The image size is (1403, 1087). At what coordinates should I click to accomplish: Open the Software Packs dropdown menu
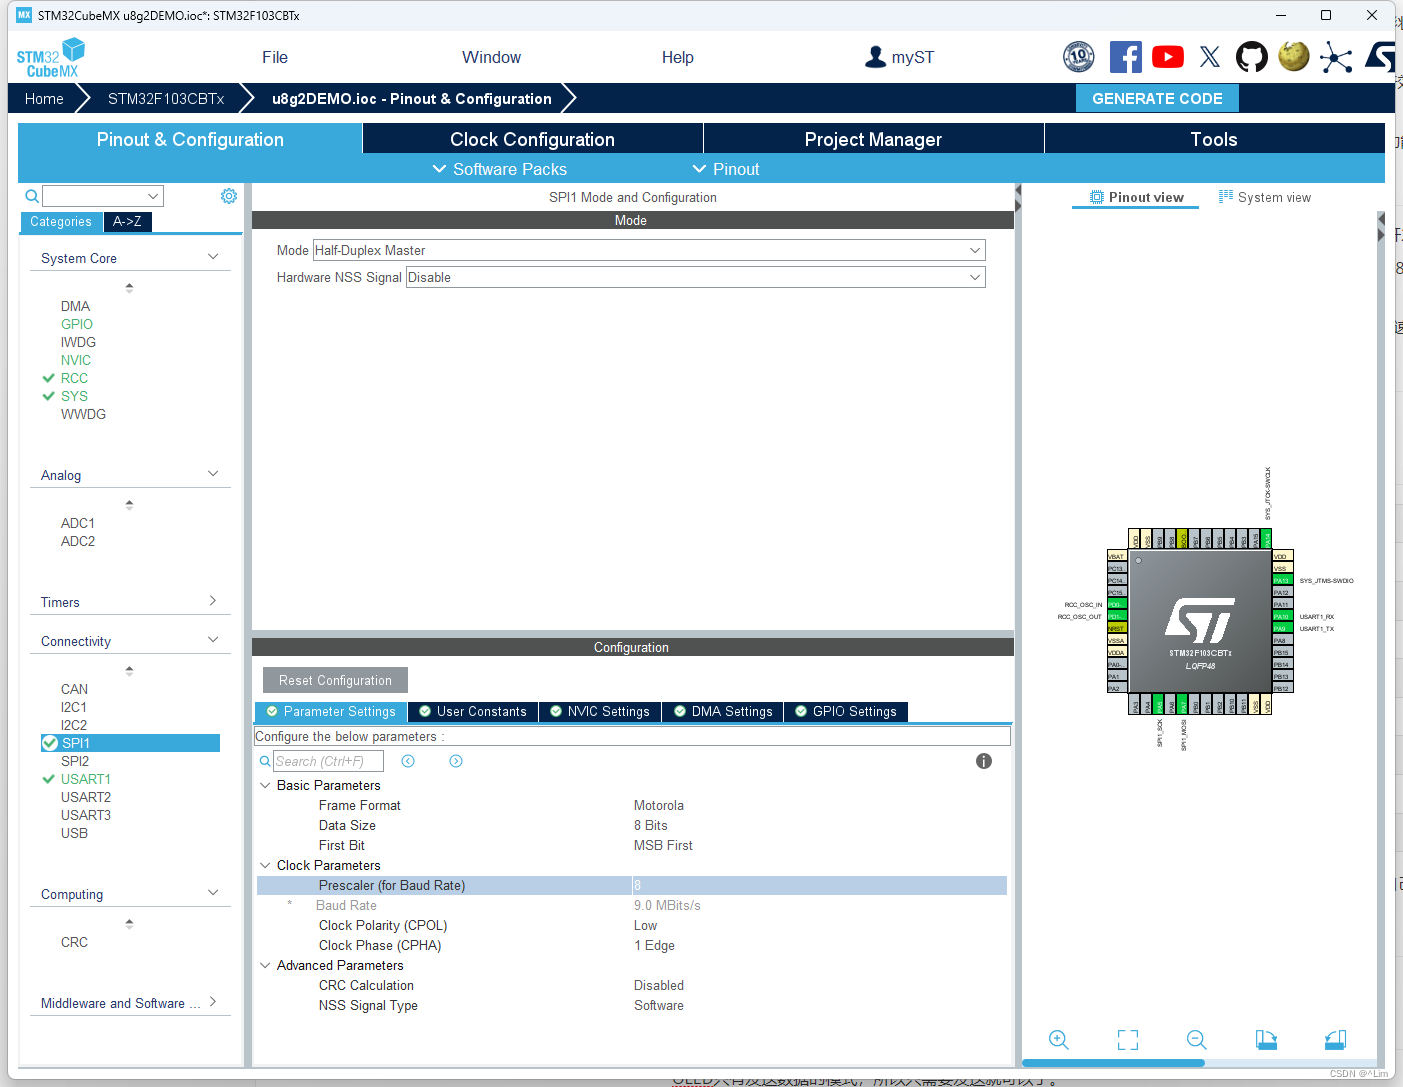coord(499,169)
